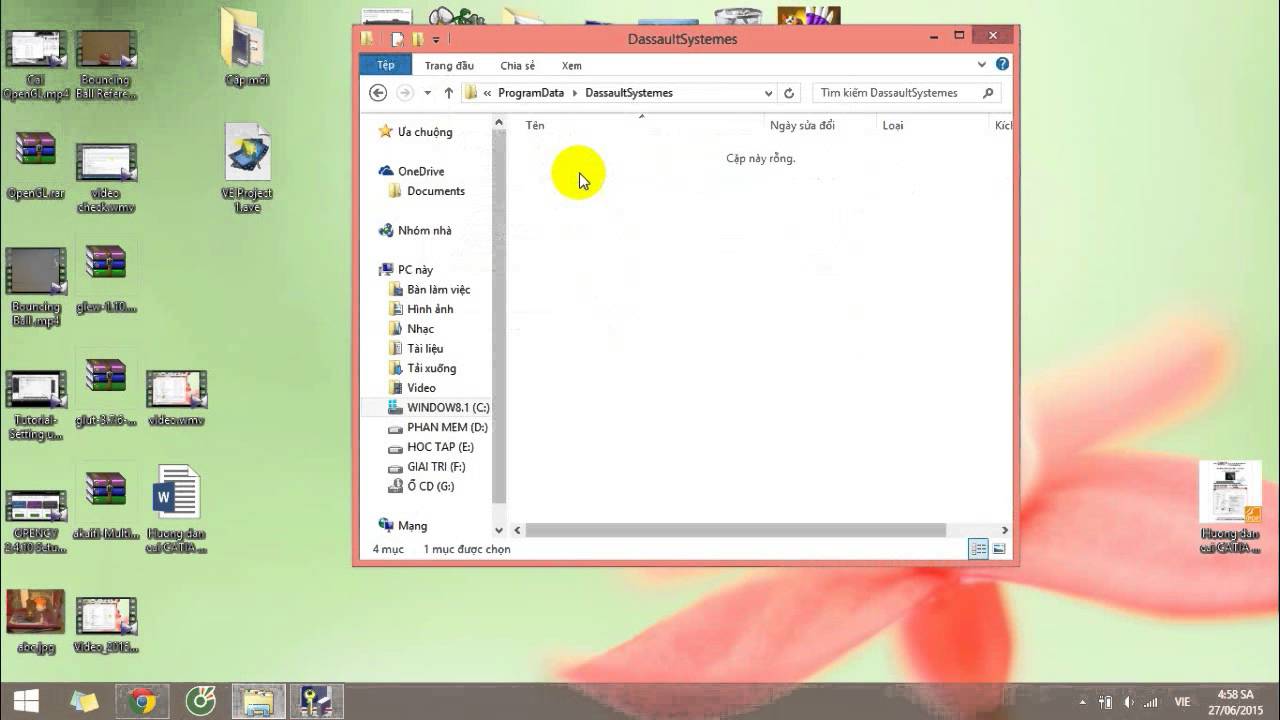Select the video check.wmv desktop file

106,179
